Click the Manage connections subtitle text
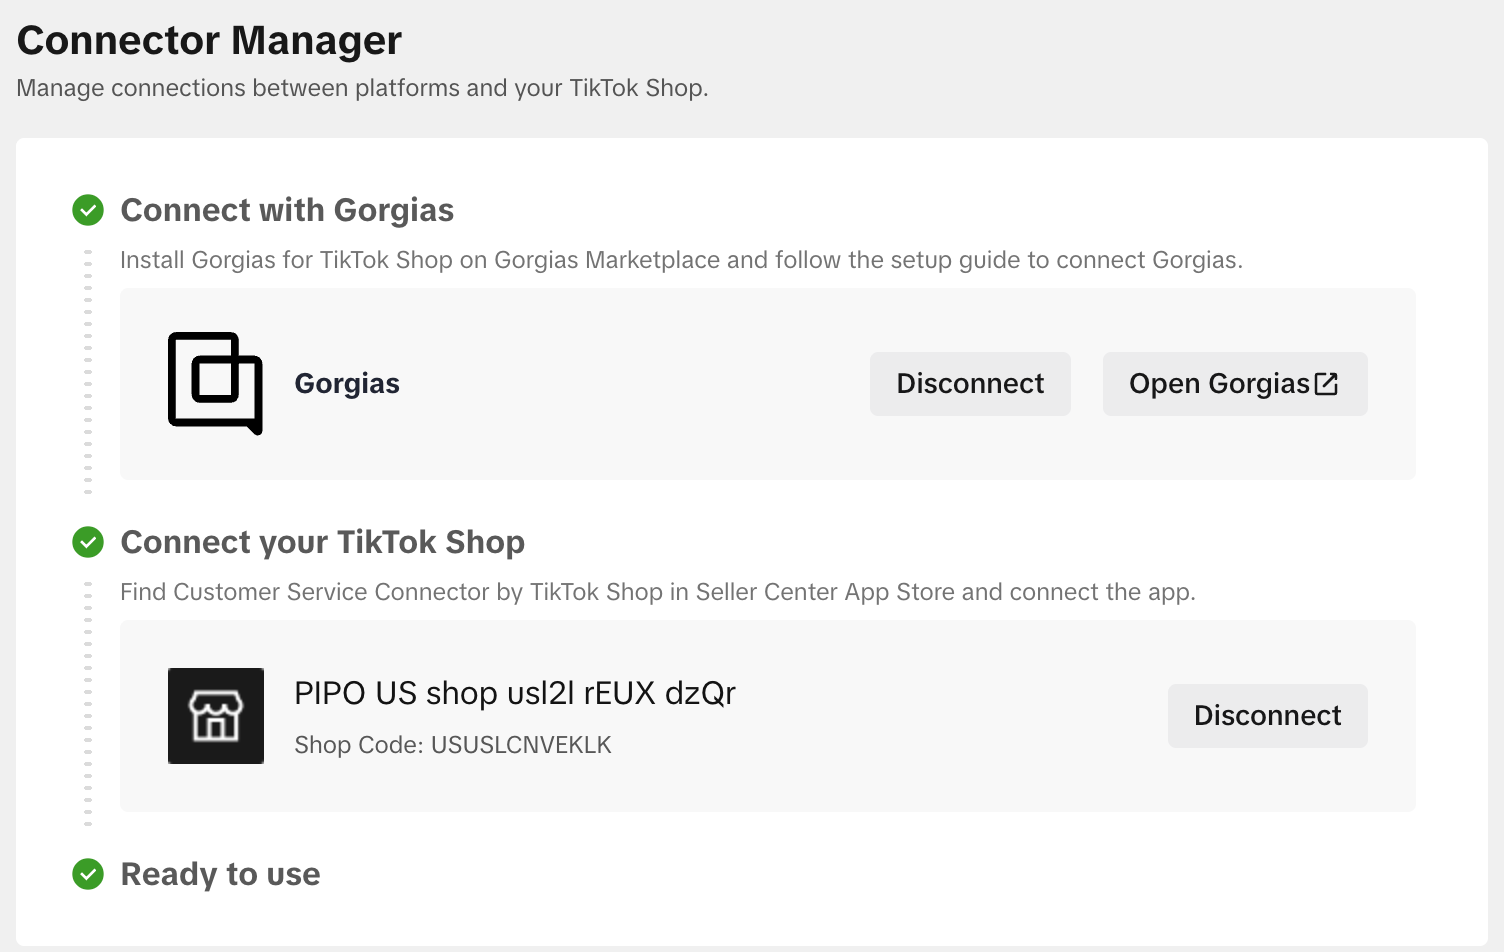Image resolution: width=1504 pixels, height=952 pixels. point(362,88)
